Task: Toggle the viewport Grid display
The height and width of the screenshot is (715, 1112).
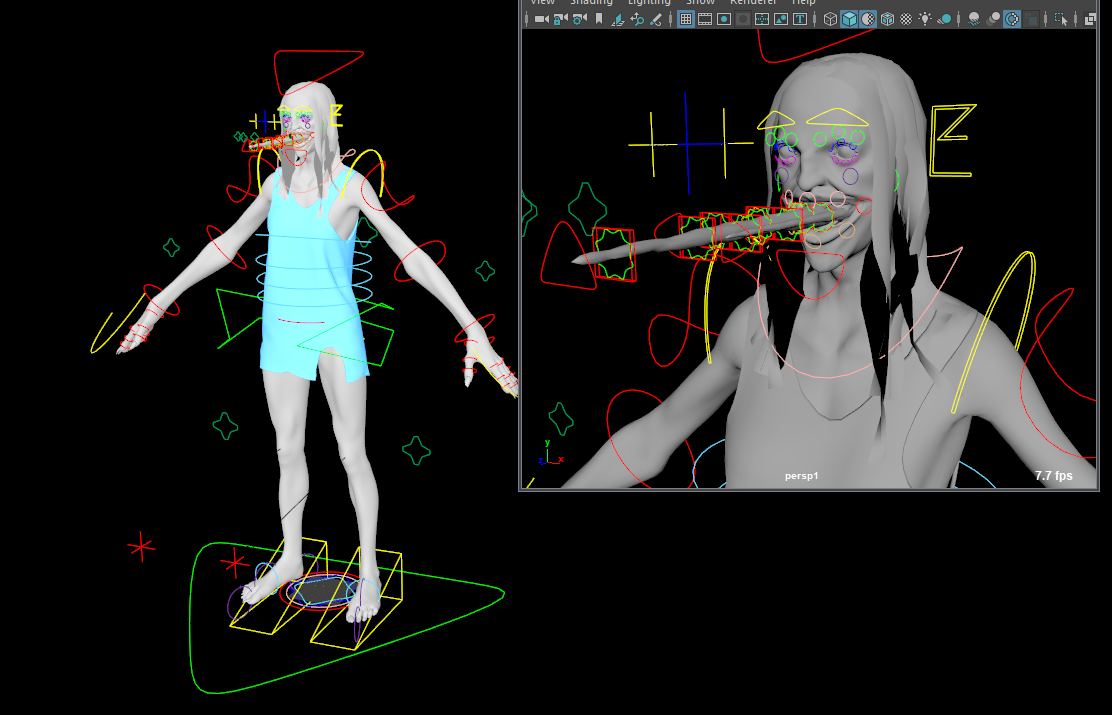Action: pos(686,19)
